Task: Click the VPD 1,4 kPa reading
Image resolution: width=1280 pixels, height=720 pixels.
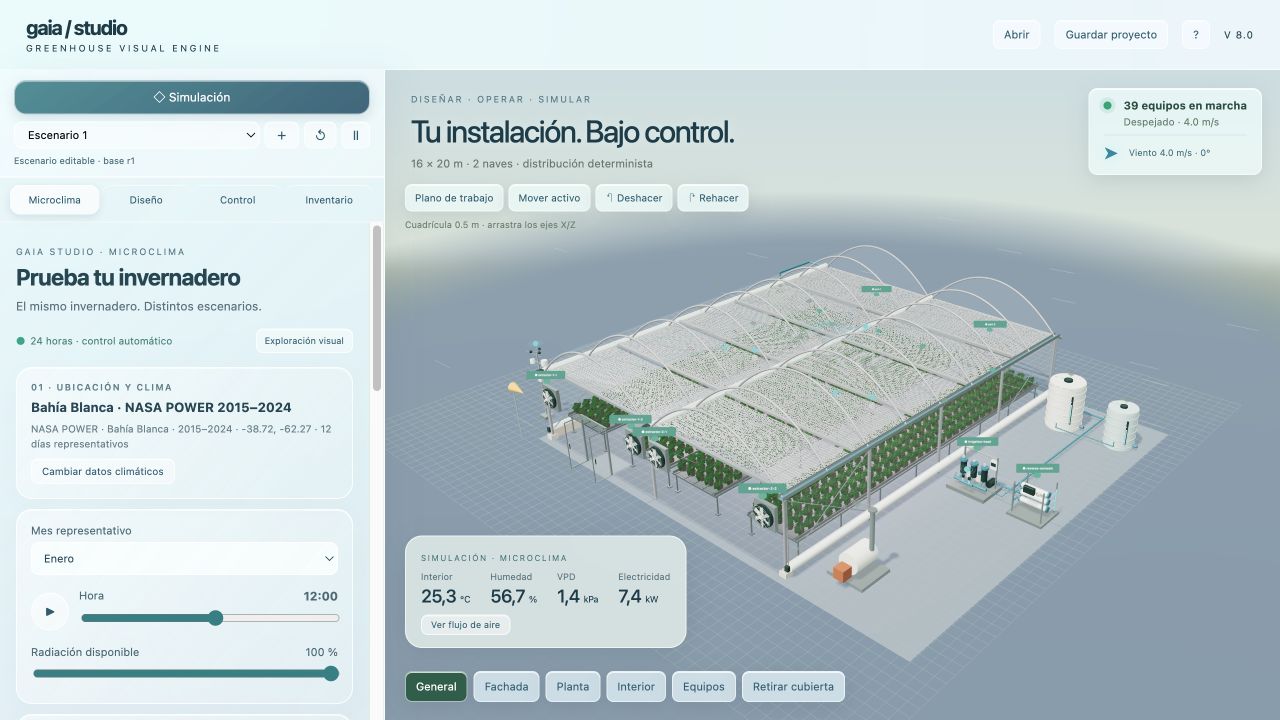Action: 578,590
